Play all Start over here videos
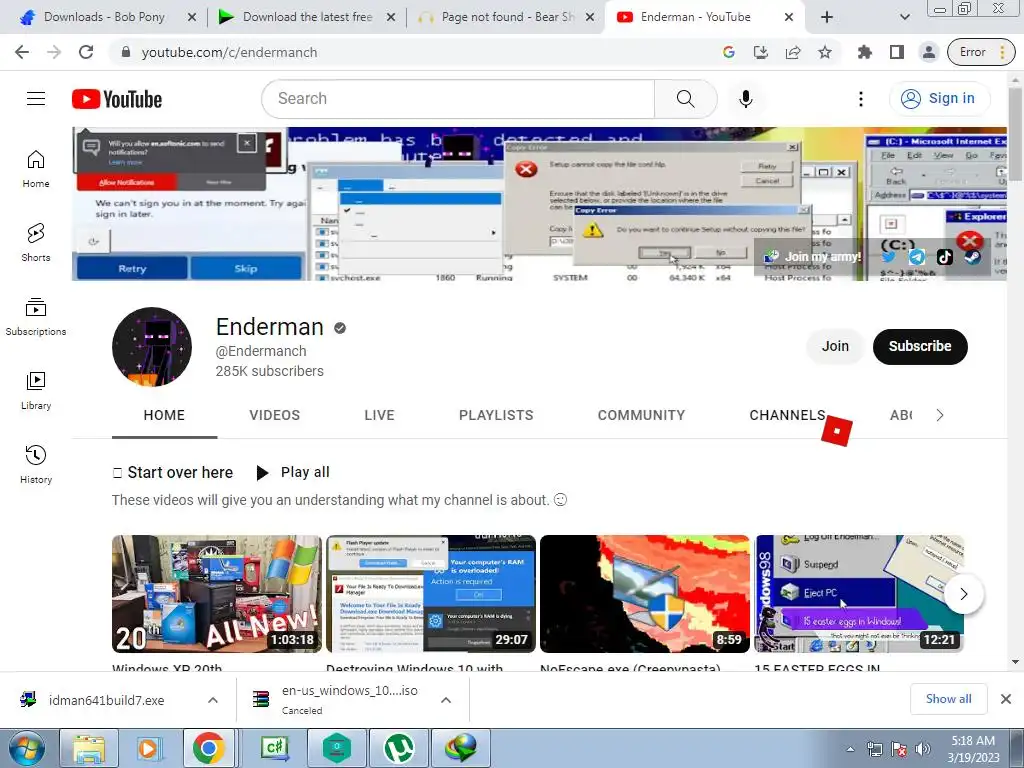Image resolution: width=1024 pixels, height=768 pixels. [293, 472]
